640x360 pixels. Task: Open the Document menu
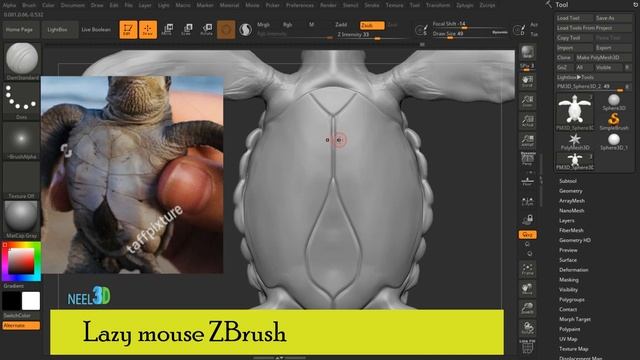point(73,5)
